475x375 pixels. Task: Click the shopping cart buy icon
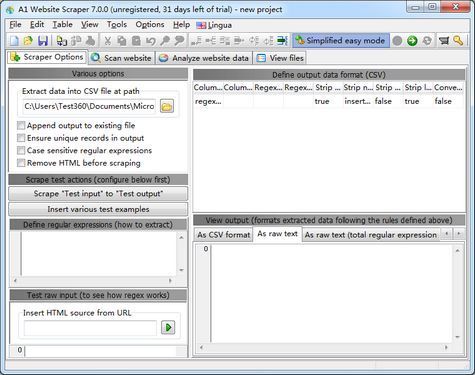click(444, 41)
